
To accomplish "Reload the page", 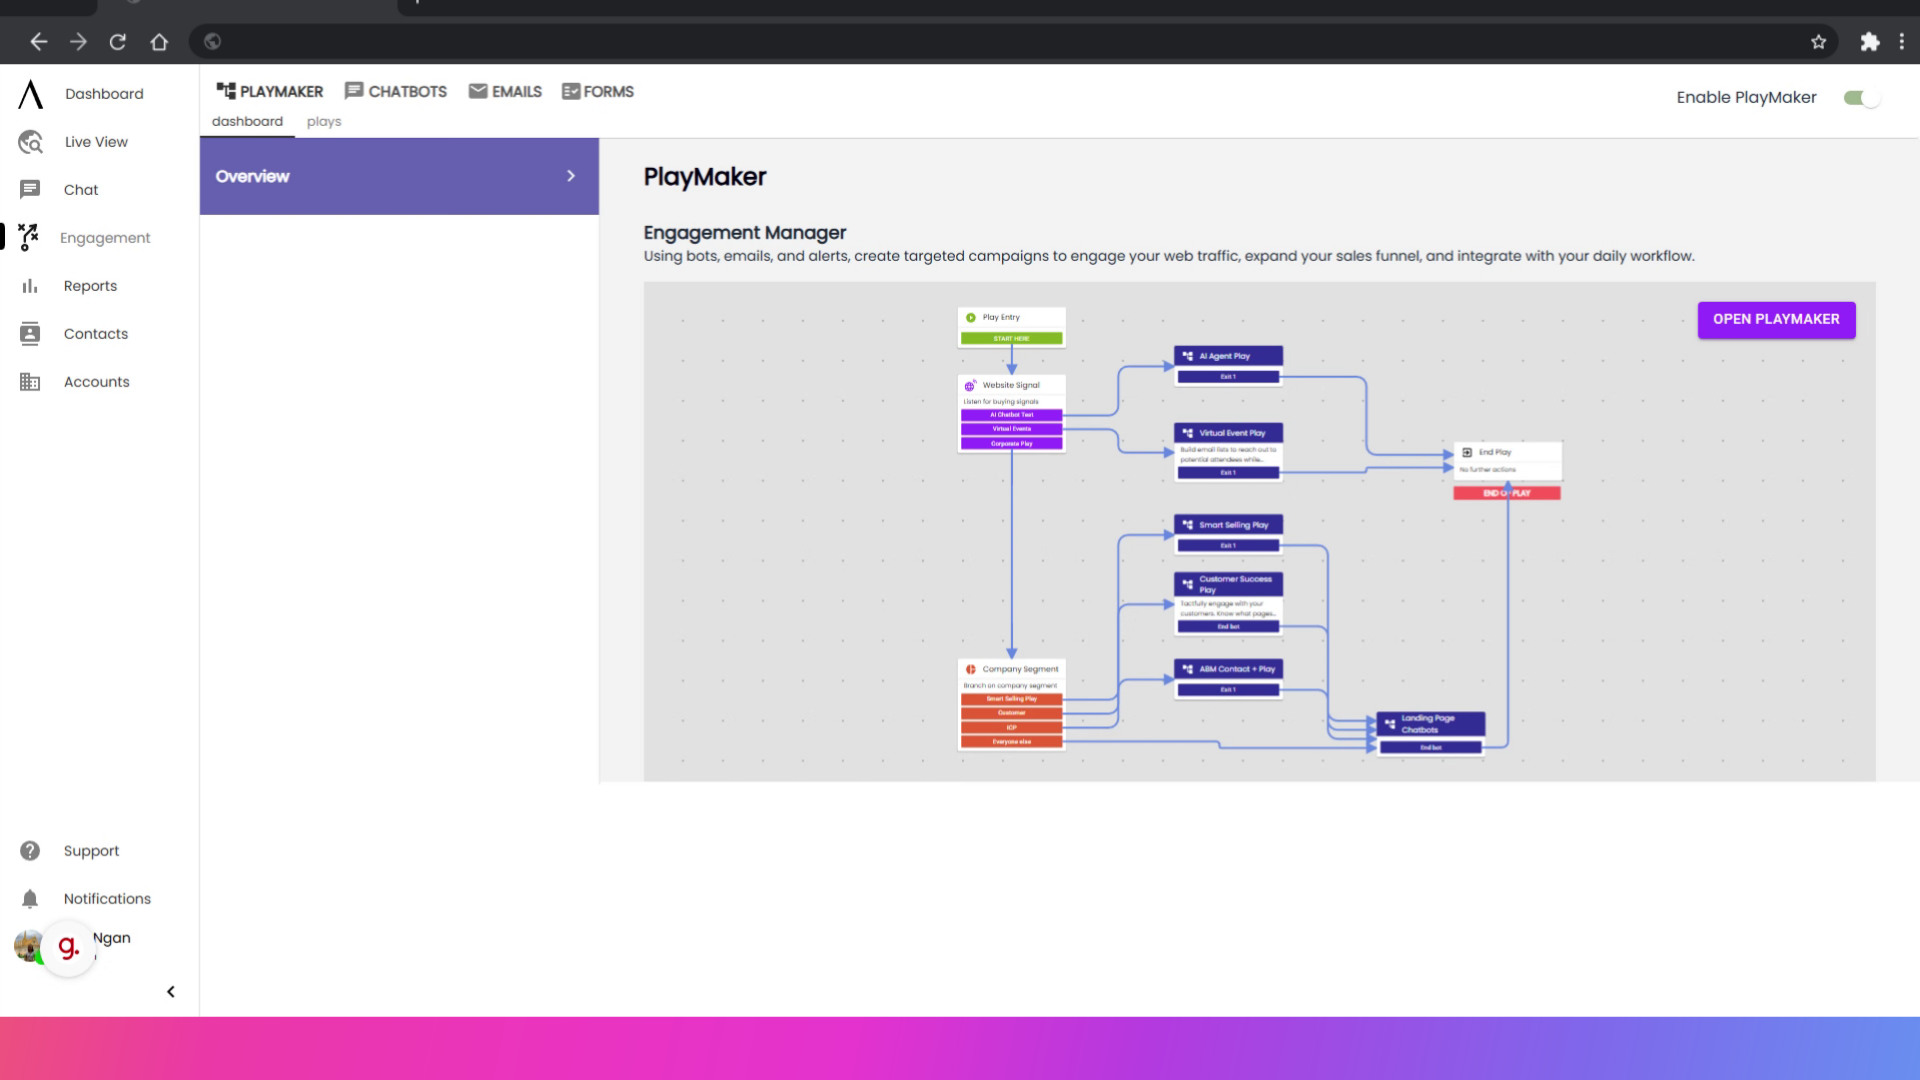I will pyautogui.click(x=118, y=42).
